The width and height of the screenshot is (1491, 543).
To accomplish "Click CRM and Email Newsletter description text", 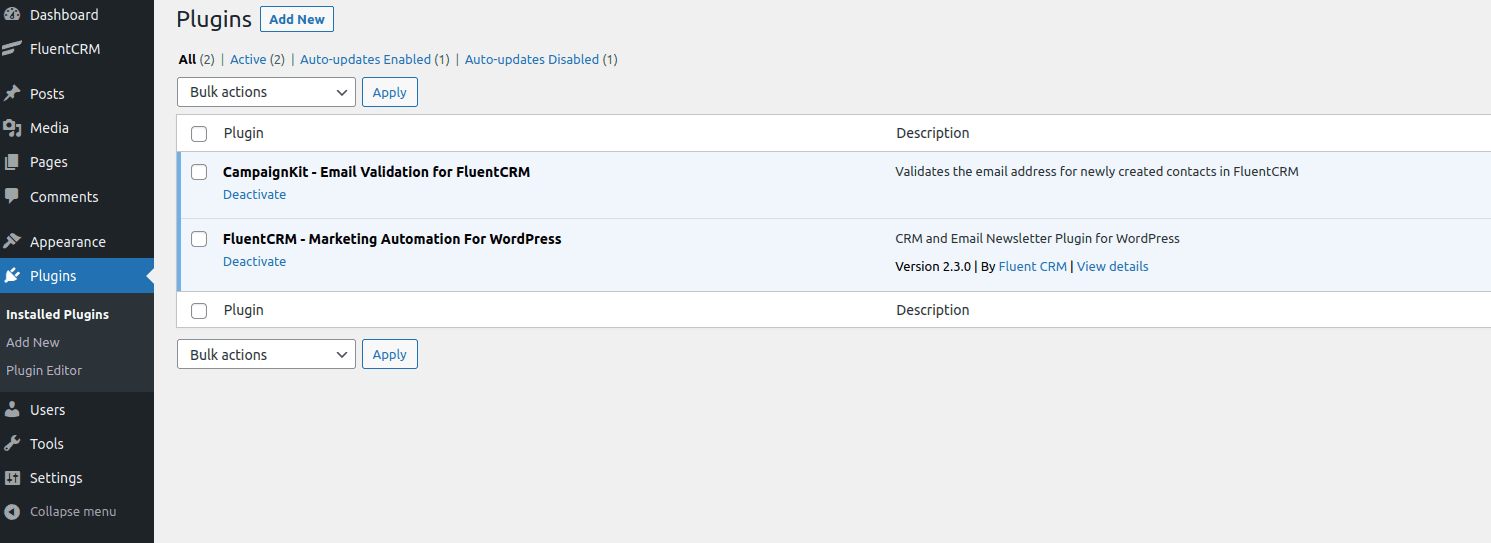I will pyautogui.click(x=1037, y=239).
